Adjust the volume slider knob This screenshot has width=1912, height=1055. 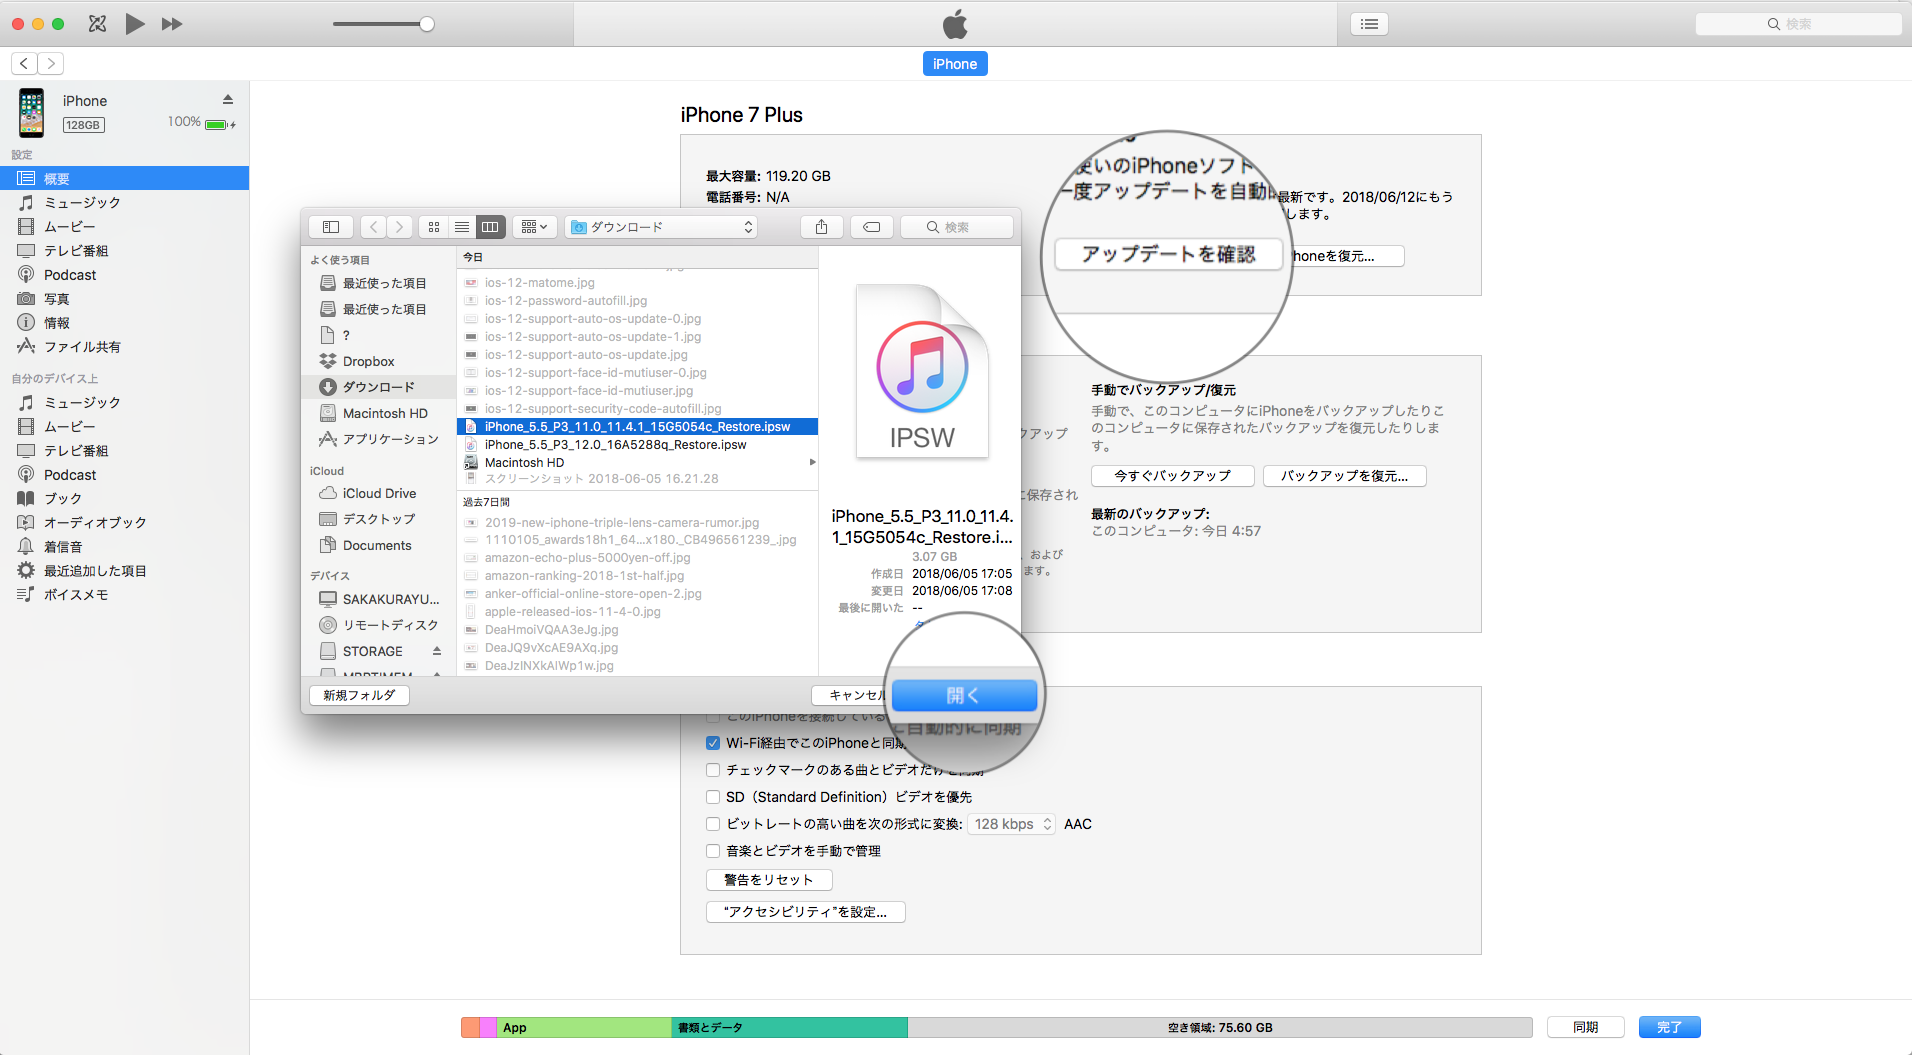coord(427,24)
